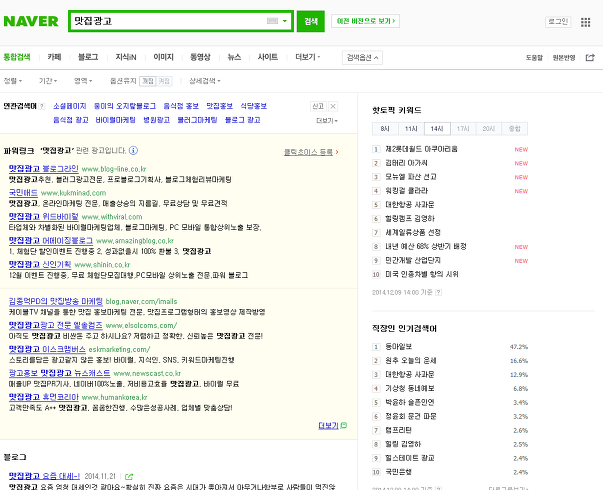This screenshot has width=603, height=490.
Task: Open the 상세검색 dropdown
Action: pos(205,81)
